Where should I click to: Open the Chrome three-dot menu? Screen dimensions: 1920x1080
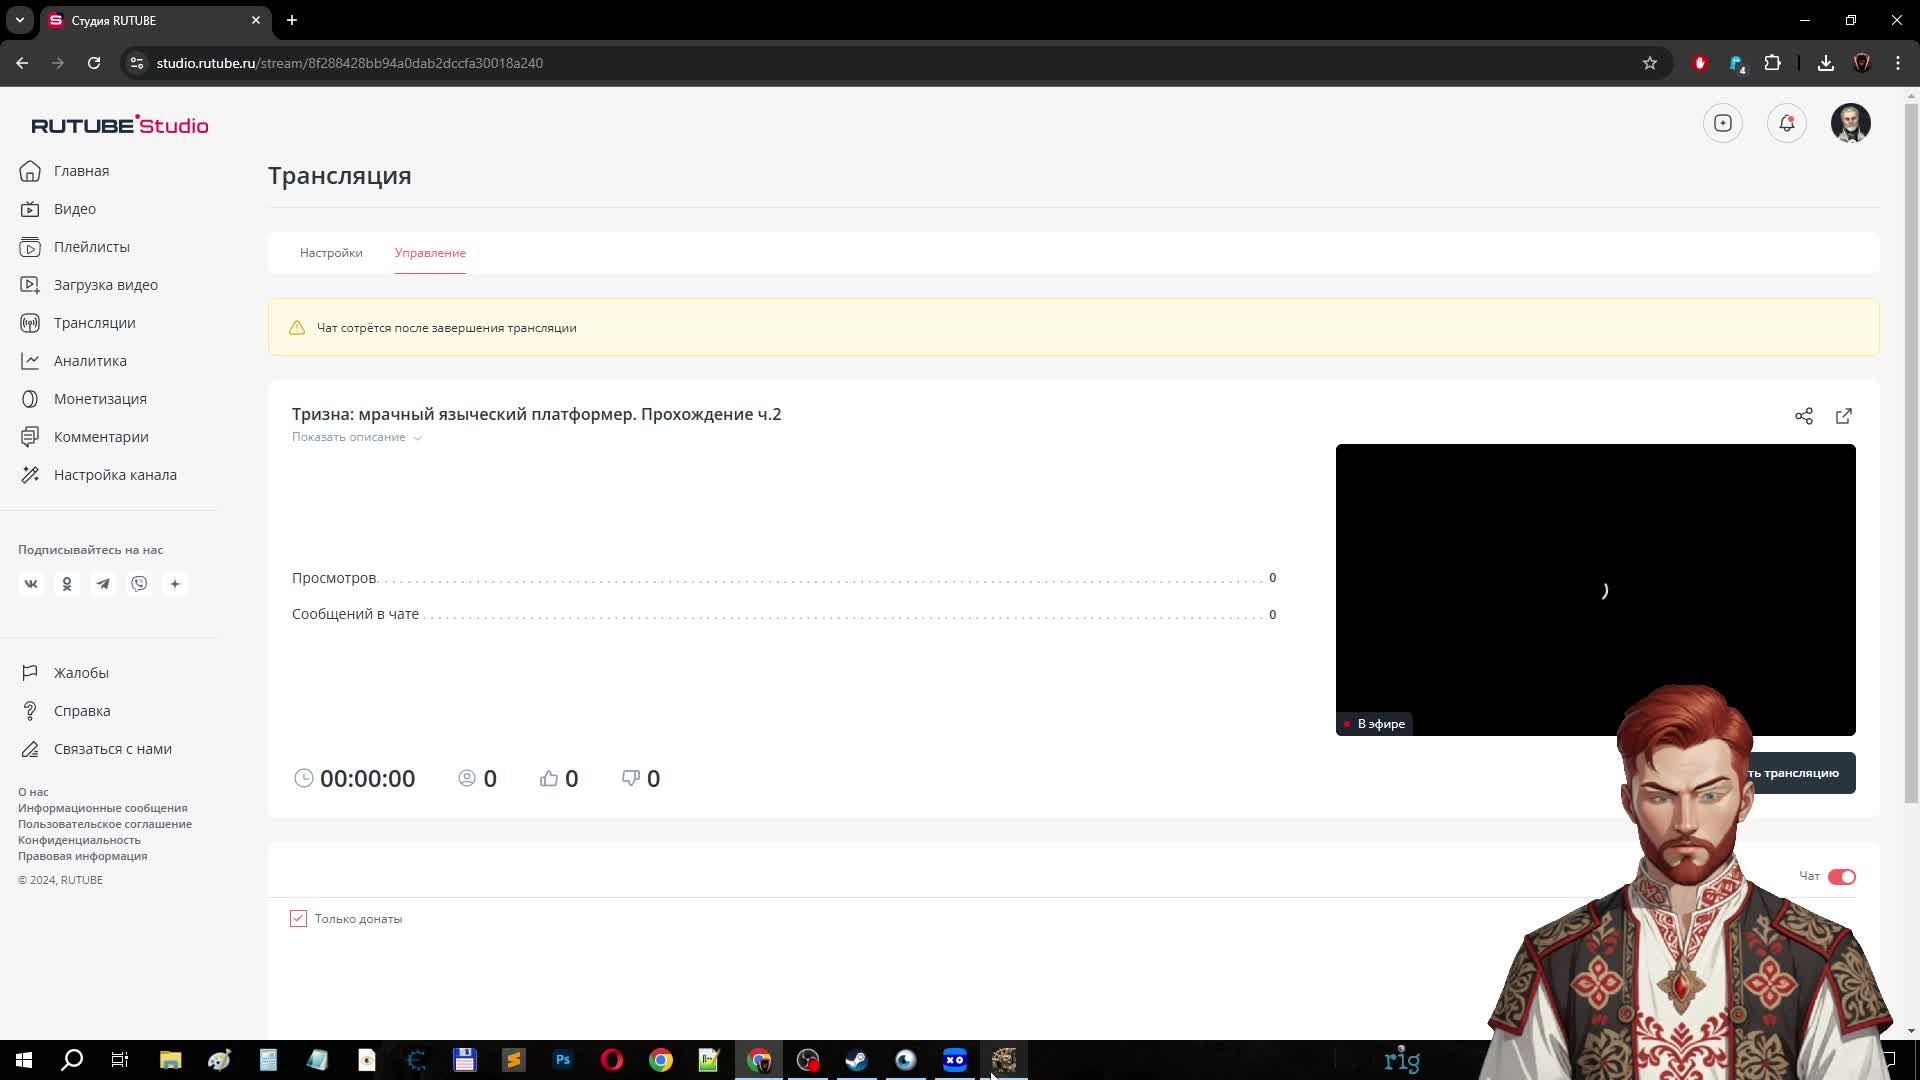tap(1898, 63)
